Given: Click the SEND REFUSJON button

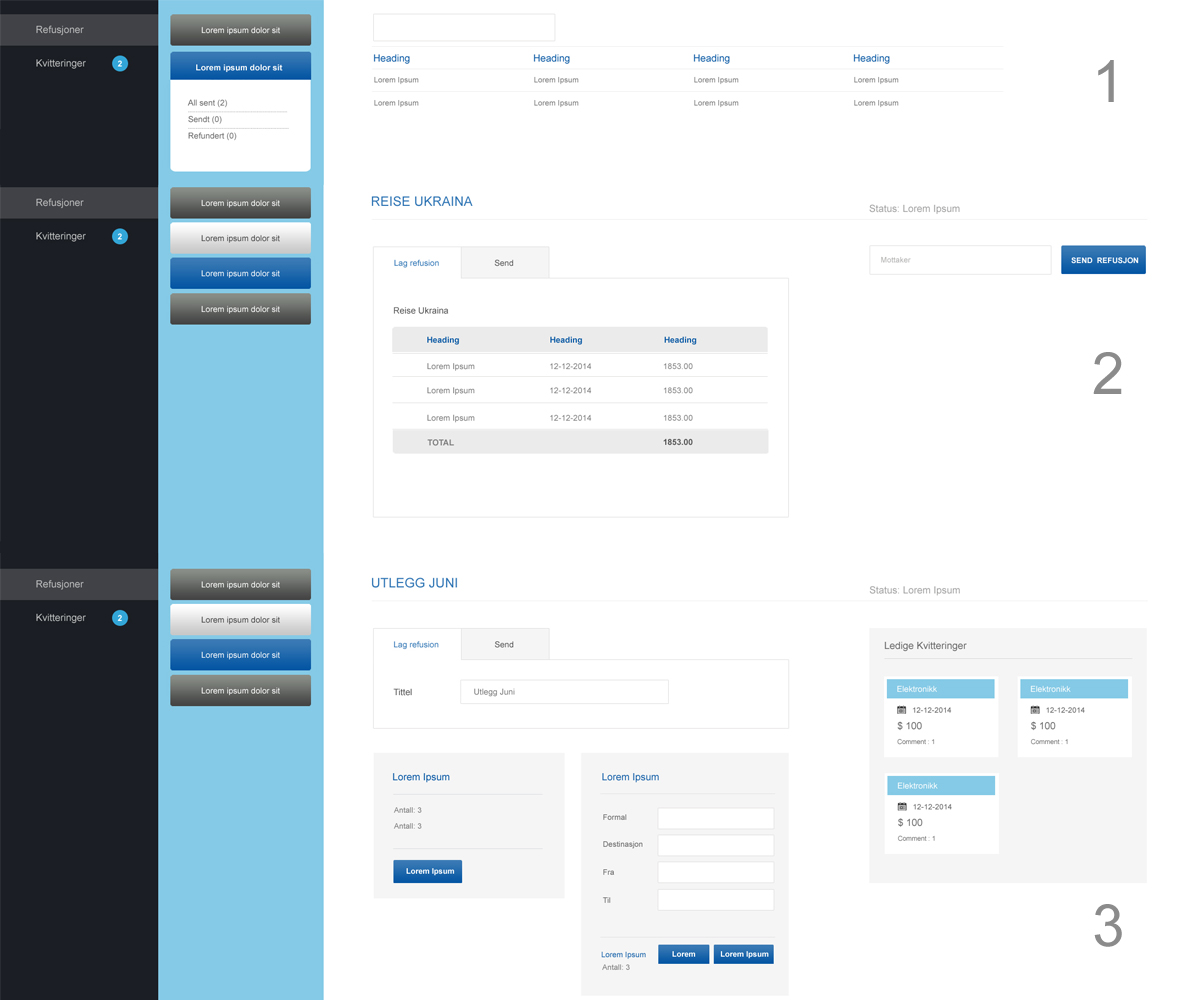Looking at the screenshot, I should [x=1103, y=260].
